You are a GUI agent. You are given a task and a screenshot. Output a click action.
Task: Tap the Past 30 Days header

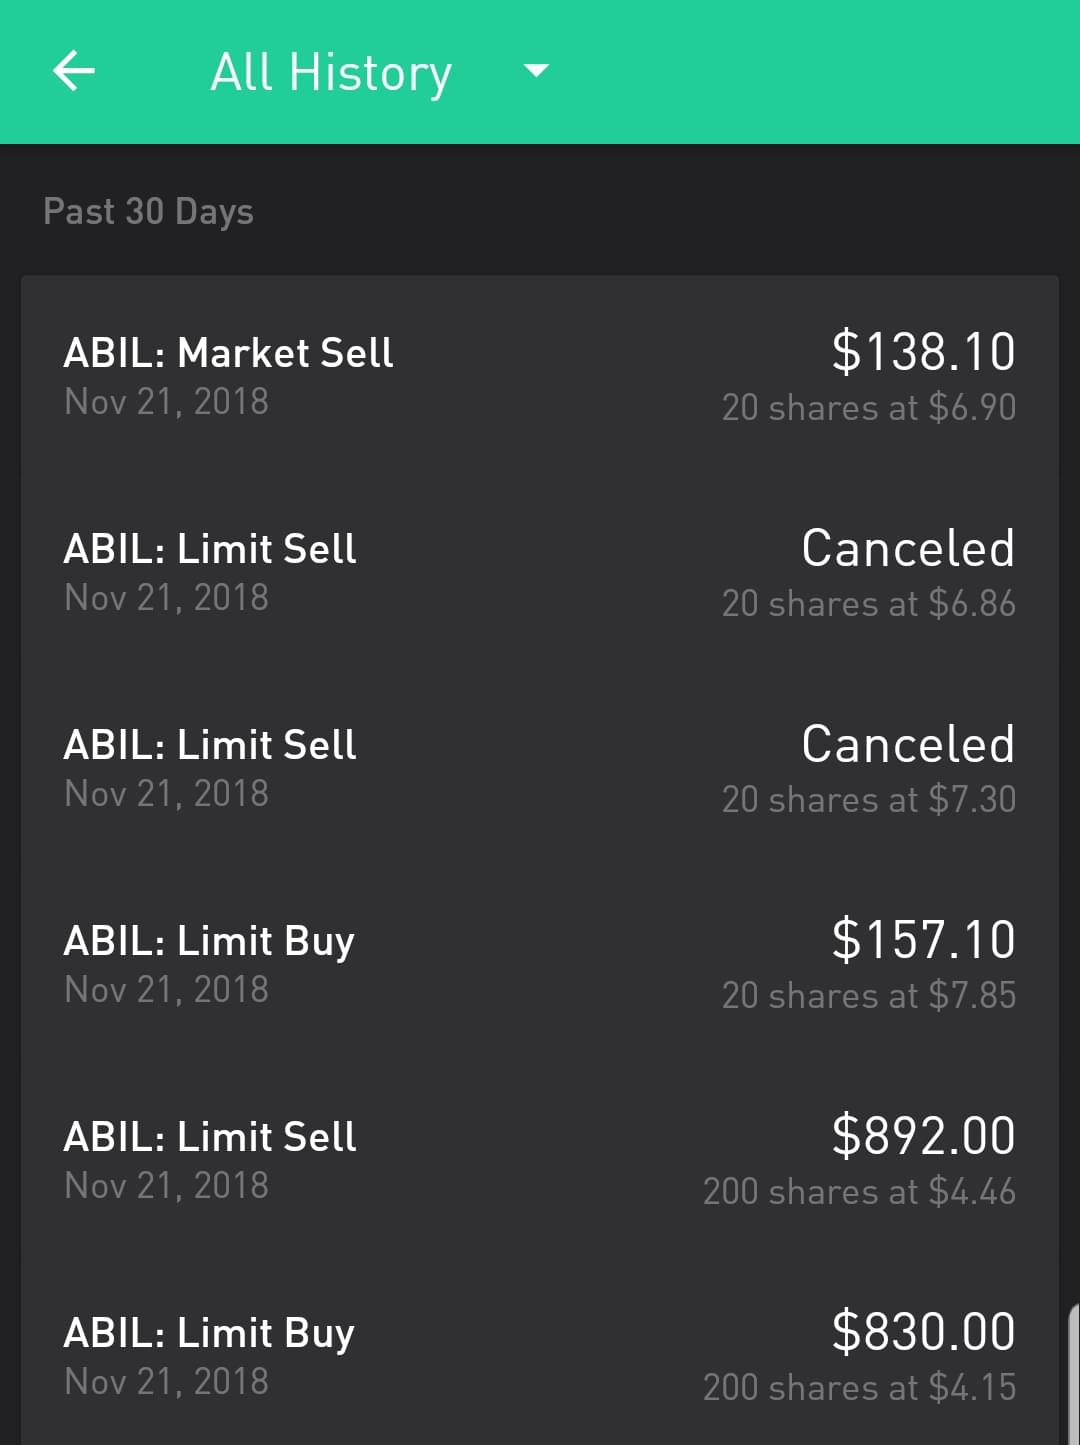pos(148,212)
